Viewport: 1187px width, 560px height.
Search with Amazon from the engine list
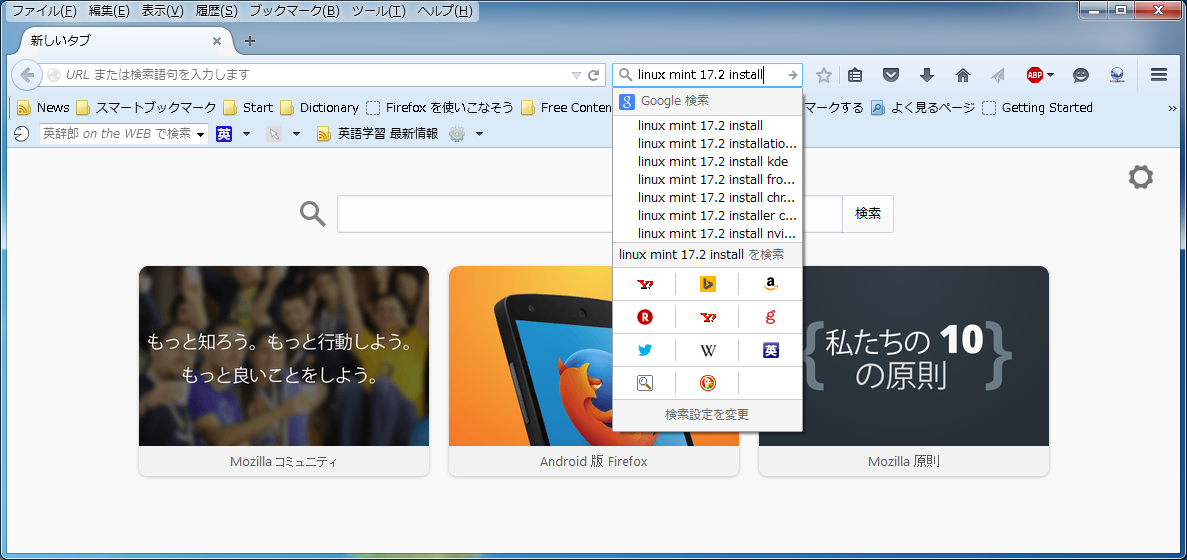(771, 285)
